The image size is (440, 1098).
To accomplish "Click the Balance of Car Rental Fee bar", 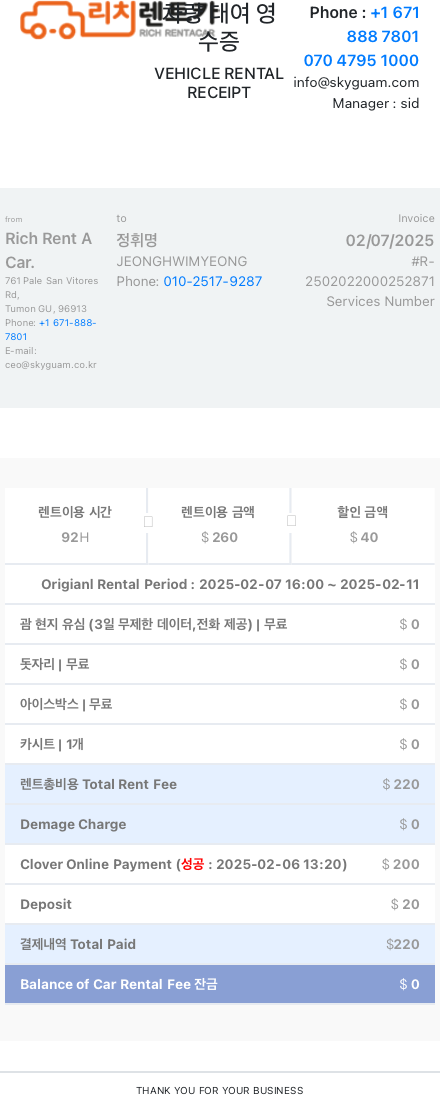I will coord(220,985).
